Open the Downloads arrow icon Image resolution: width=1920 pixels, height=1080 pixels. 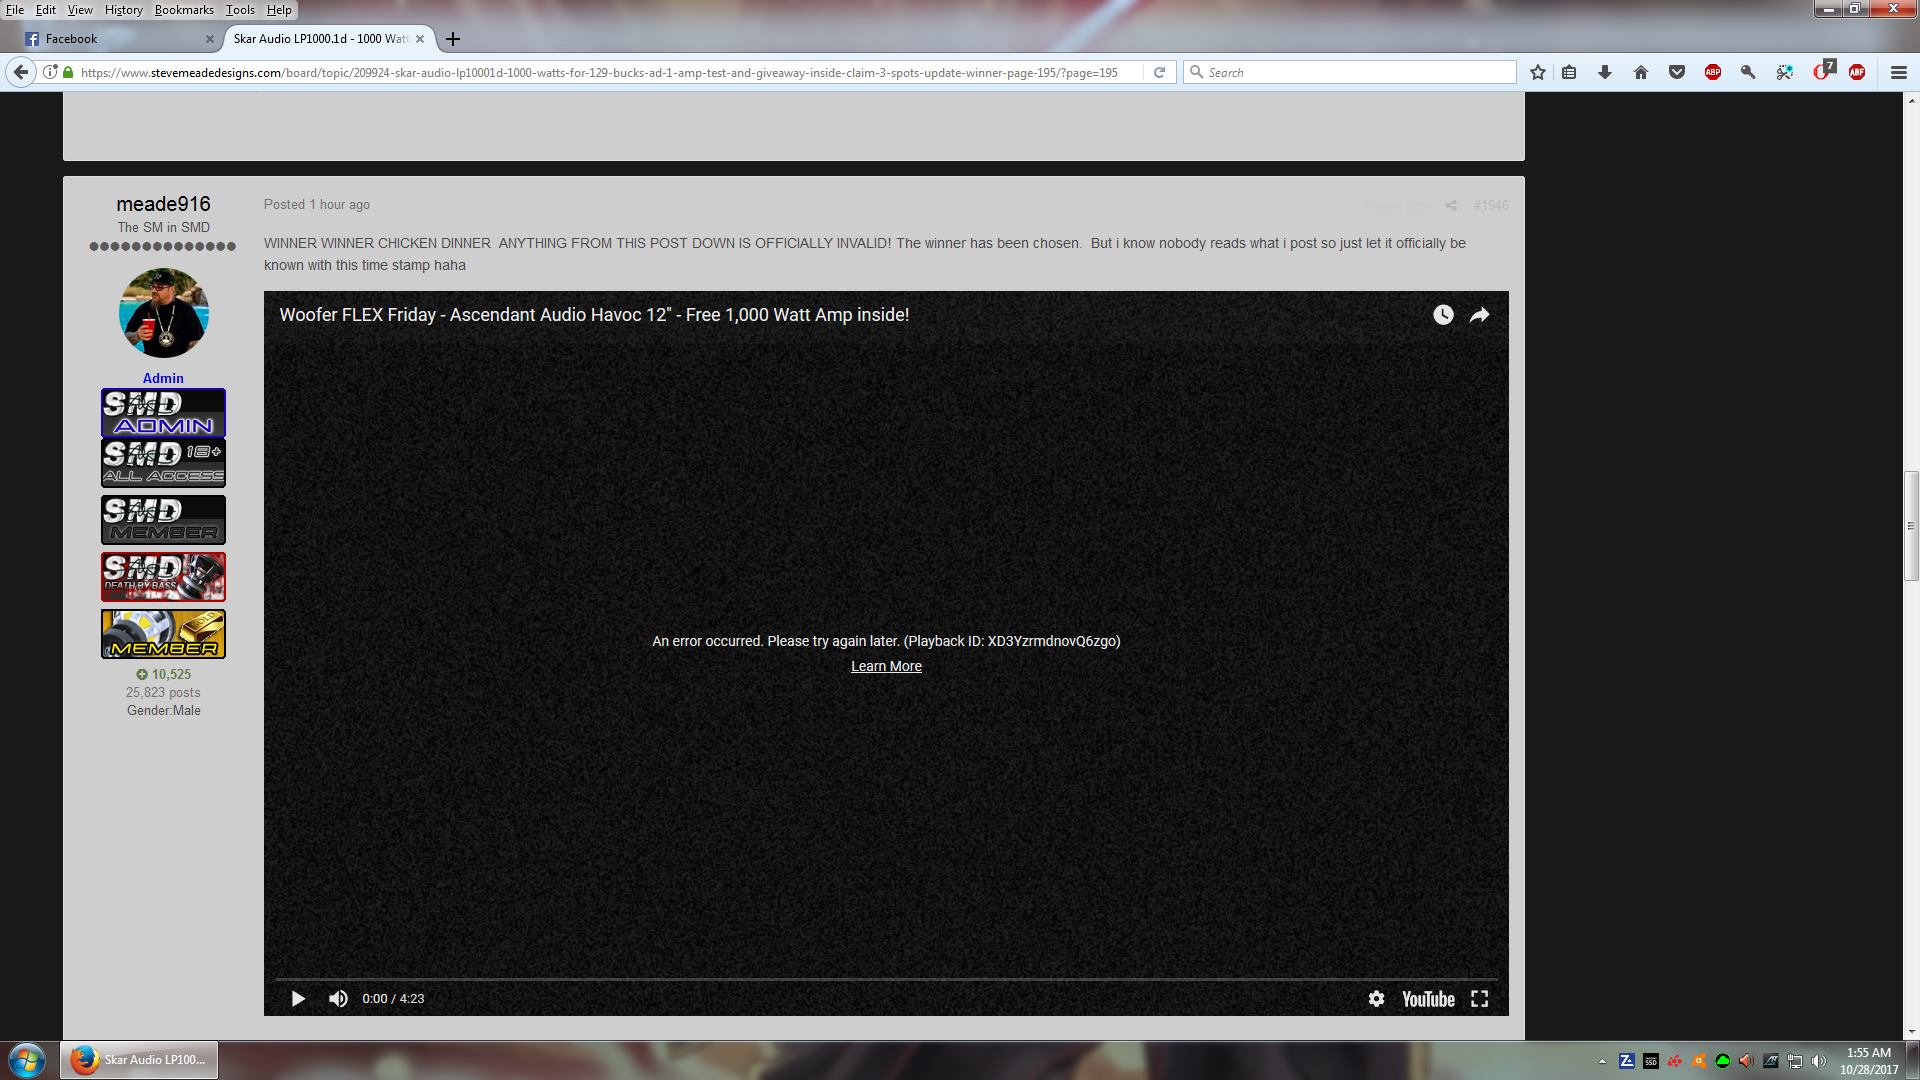(x=1605, y=72)
